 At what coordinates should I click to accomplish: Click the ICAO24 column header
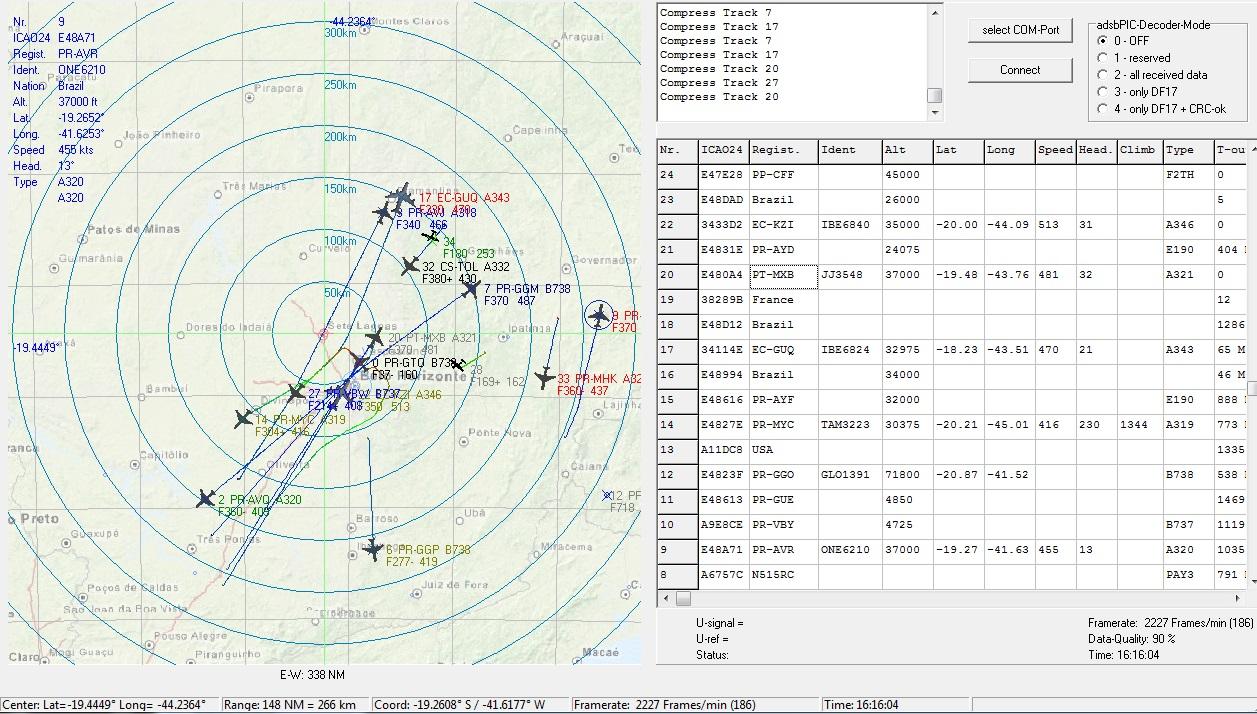point(722,150)
